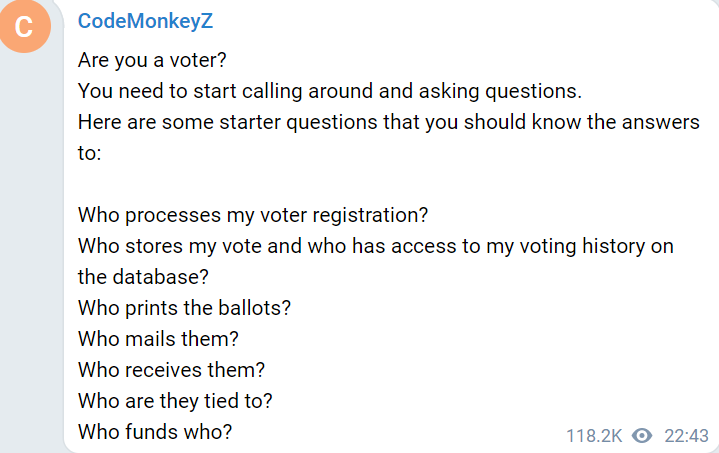
Task: Click the eye views icon
Action: [642, 436]
